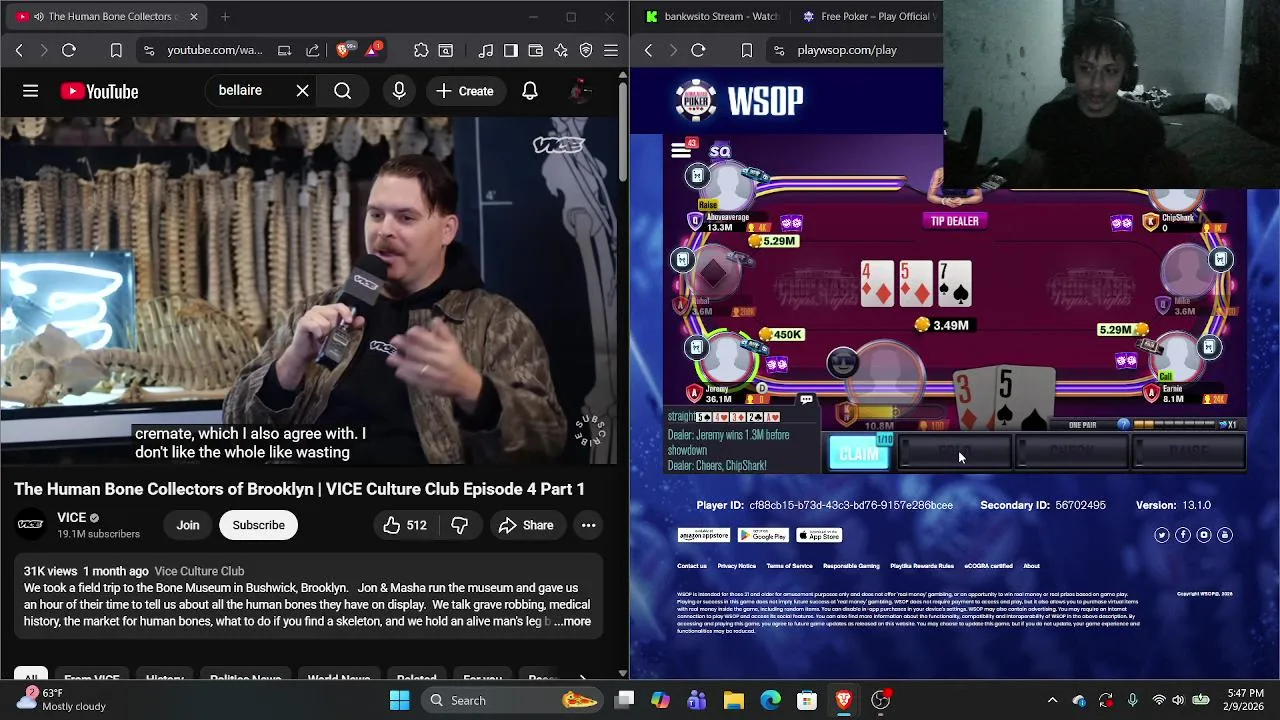Open the WSOP game hamburger menu
This screenshot has height=720, width=1280.
coord(682,151)
